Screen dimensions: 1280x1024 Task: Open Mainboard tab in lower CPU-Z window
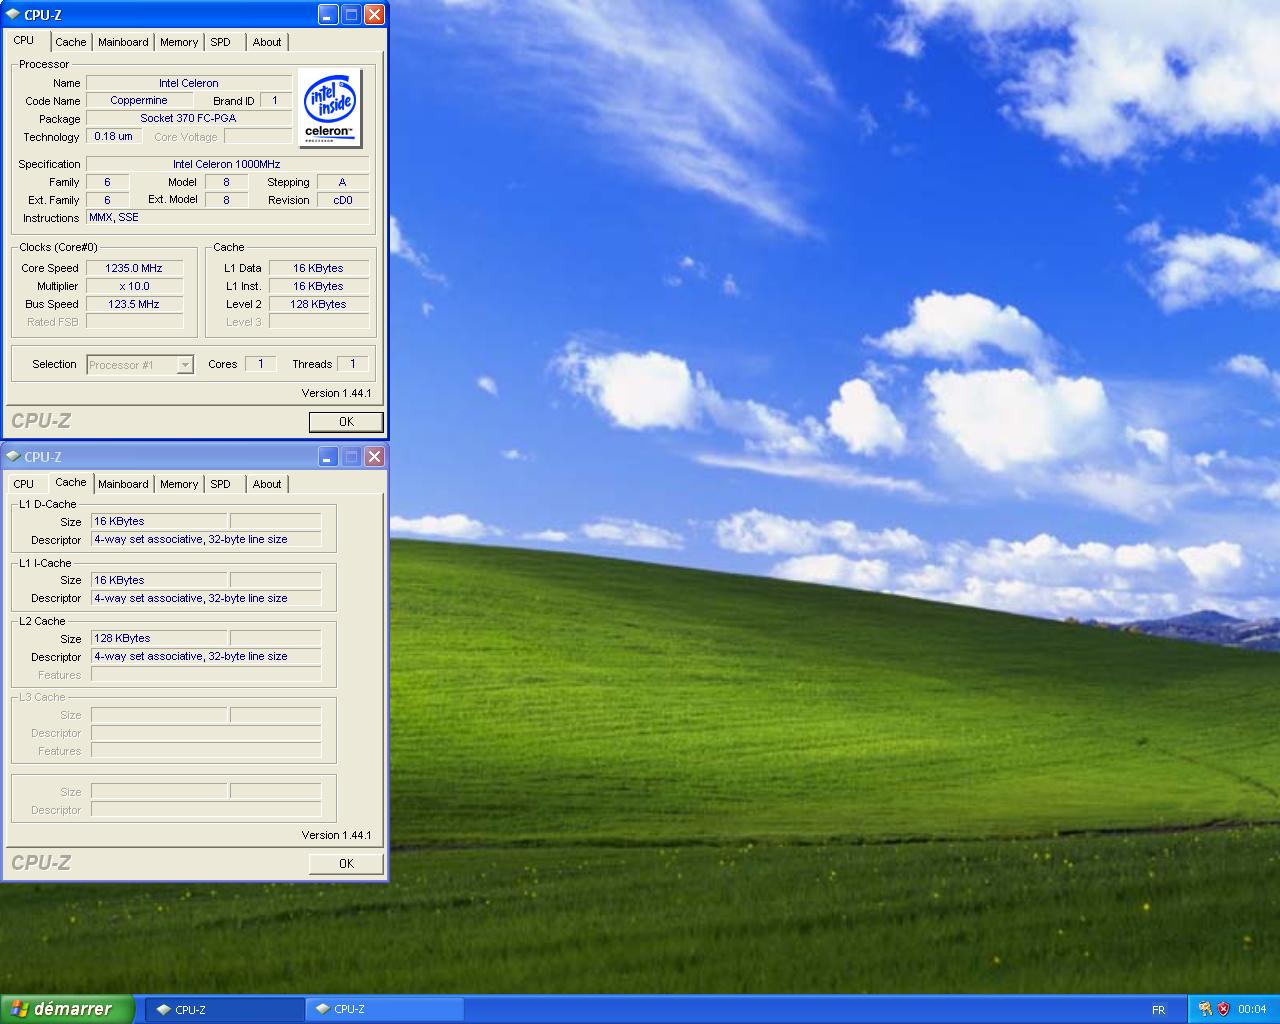point(123,484)
